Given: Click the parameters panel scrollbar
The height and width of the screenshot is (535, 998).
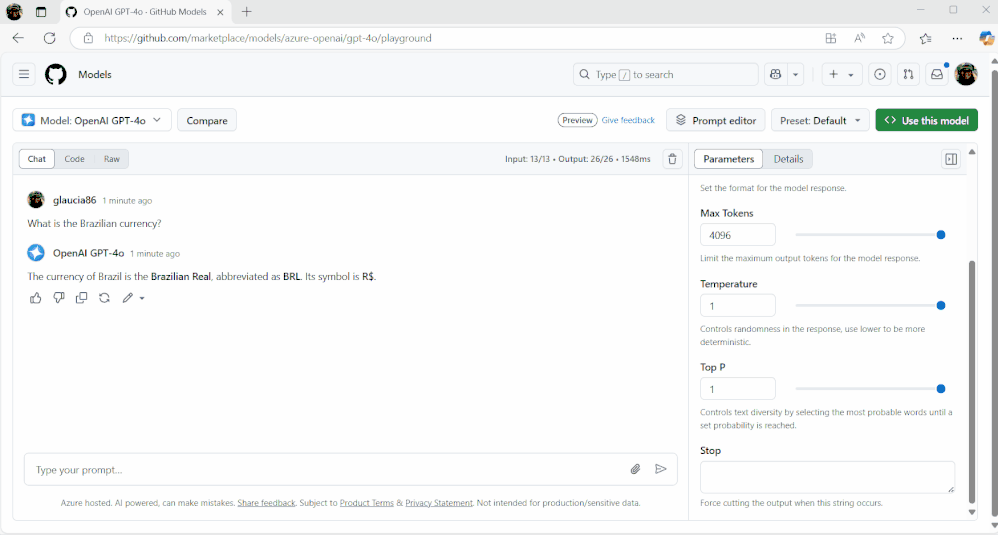Looking at the screenshot, I should [x=972, y=381].
